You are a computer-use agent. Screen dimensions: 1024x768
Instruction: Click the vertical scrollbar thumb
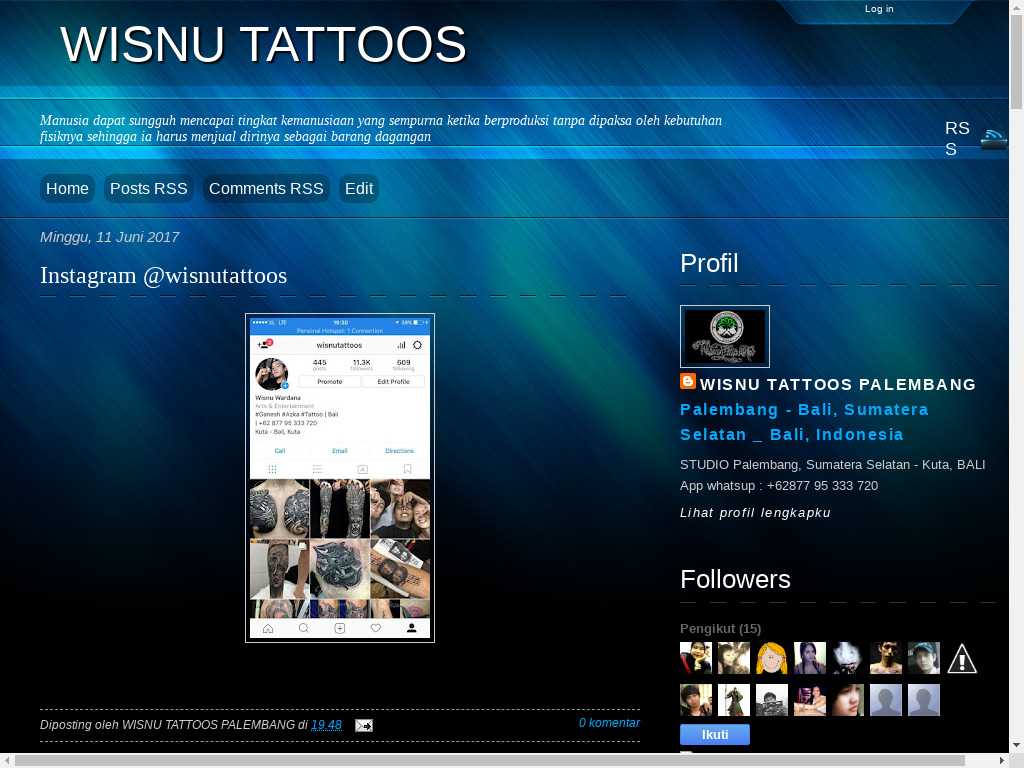click(x=1017, y=62)
